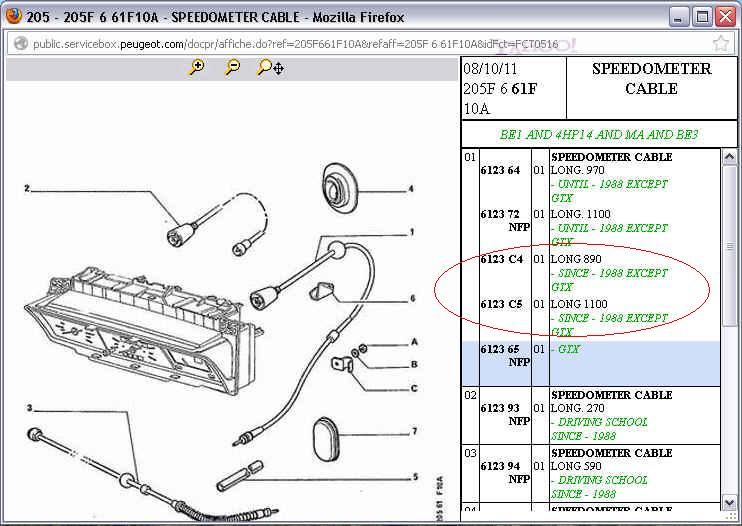Select highlighted part number 6123 65

point(500,349)
